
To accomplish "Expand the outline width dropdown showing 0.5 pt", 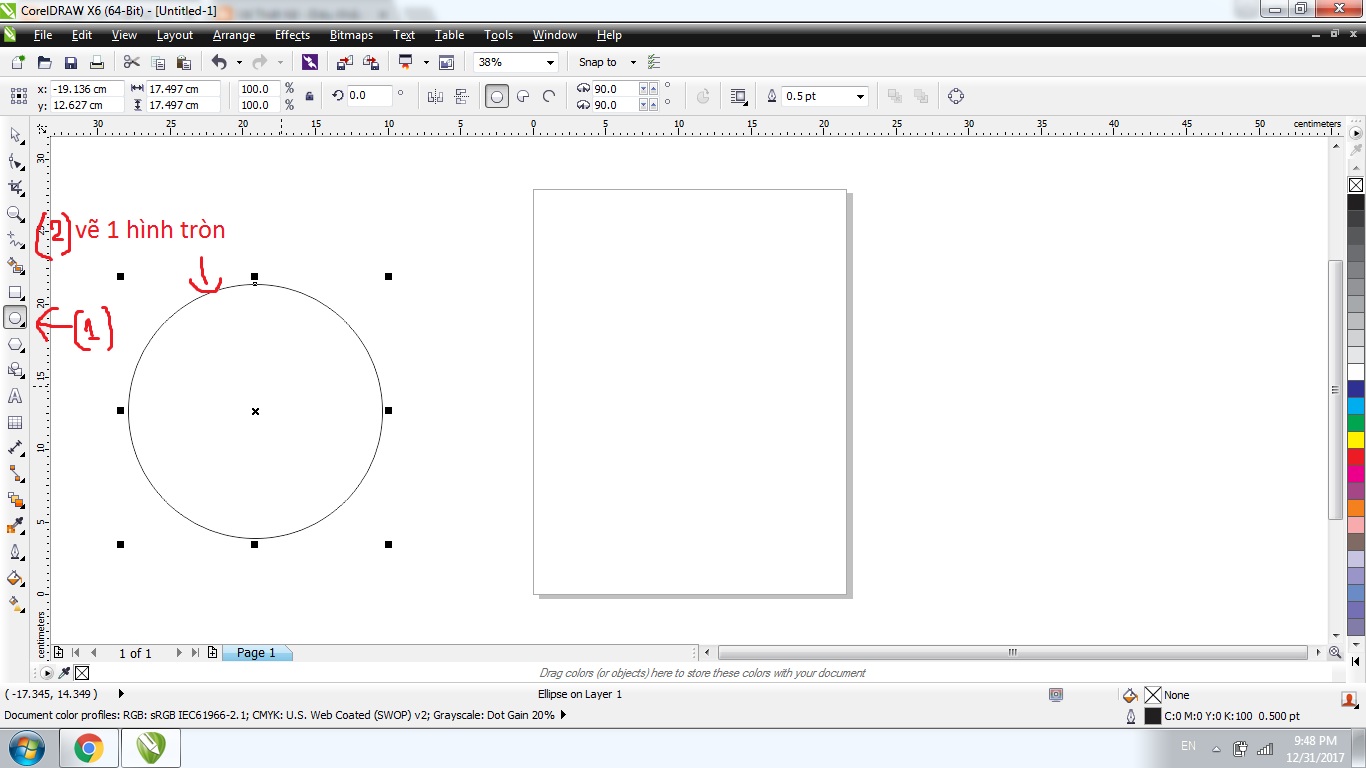I will 857,96.
